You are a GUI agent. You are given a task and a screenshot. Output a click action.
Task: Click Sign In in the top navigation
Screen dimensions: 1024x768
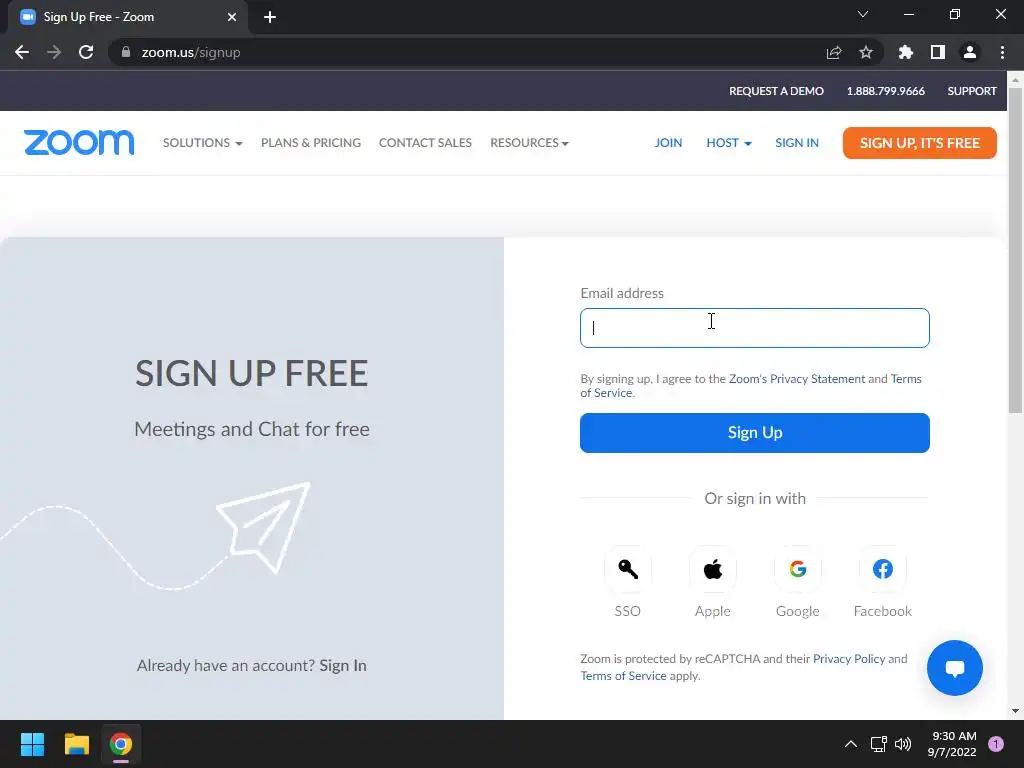point(797,142)
